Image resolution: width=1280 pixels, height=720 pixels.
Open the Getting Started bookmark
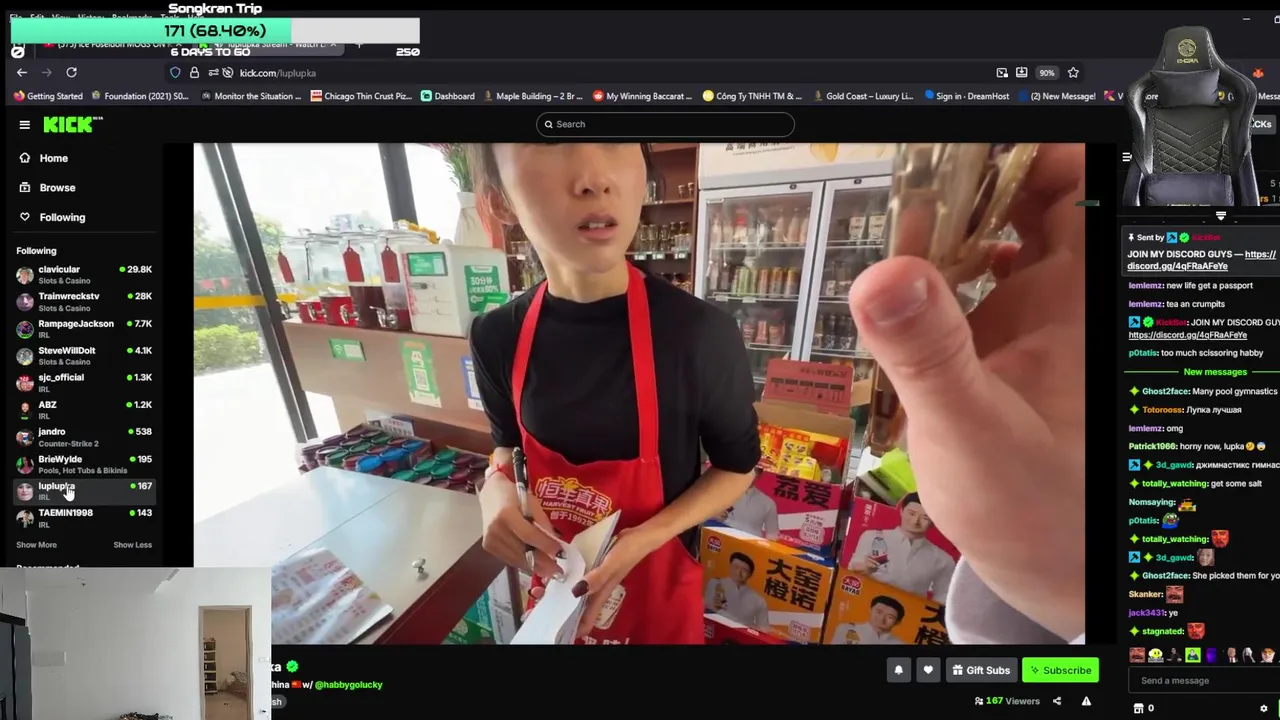[x=48, y=96]
